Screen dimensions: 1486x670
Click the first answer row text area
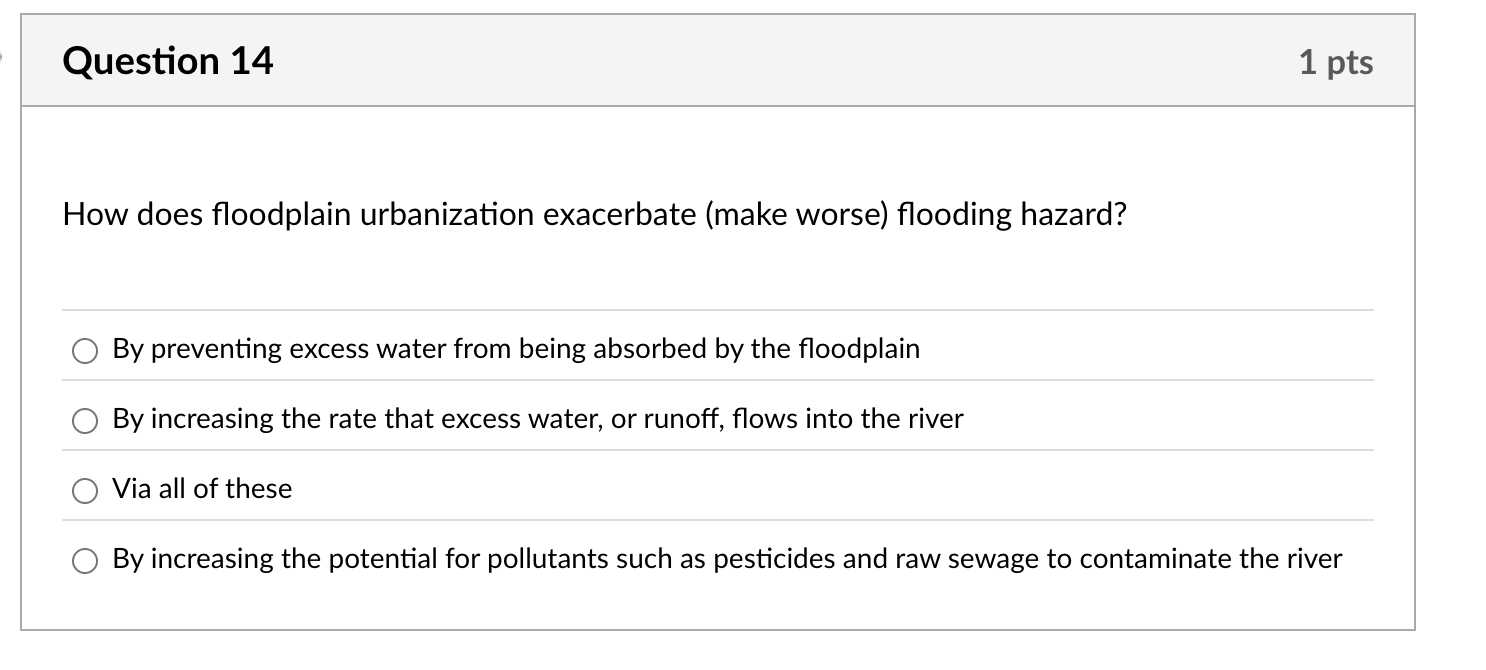pyautogui.click(x=516, y=350)
